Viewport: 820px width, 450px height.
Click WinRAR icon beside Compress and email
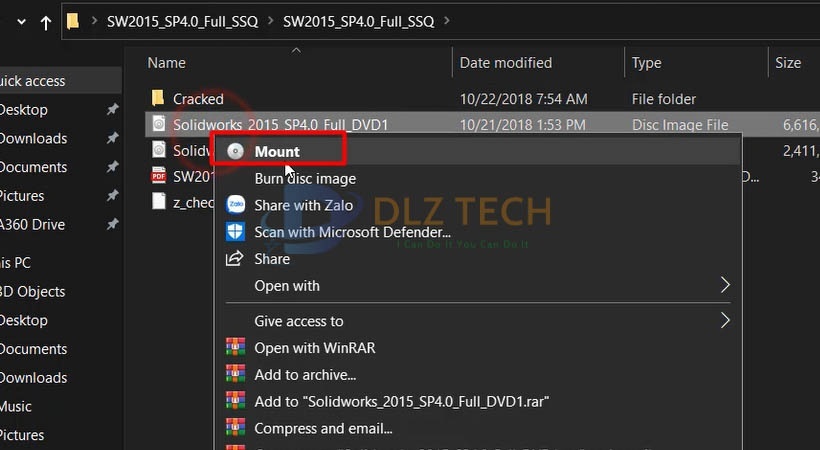point(235,428)
